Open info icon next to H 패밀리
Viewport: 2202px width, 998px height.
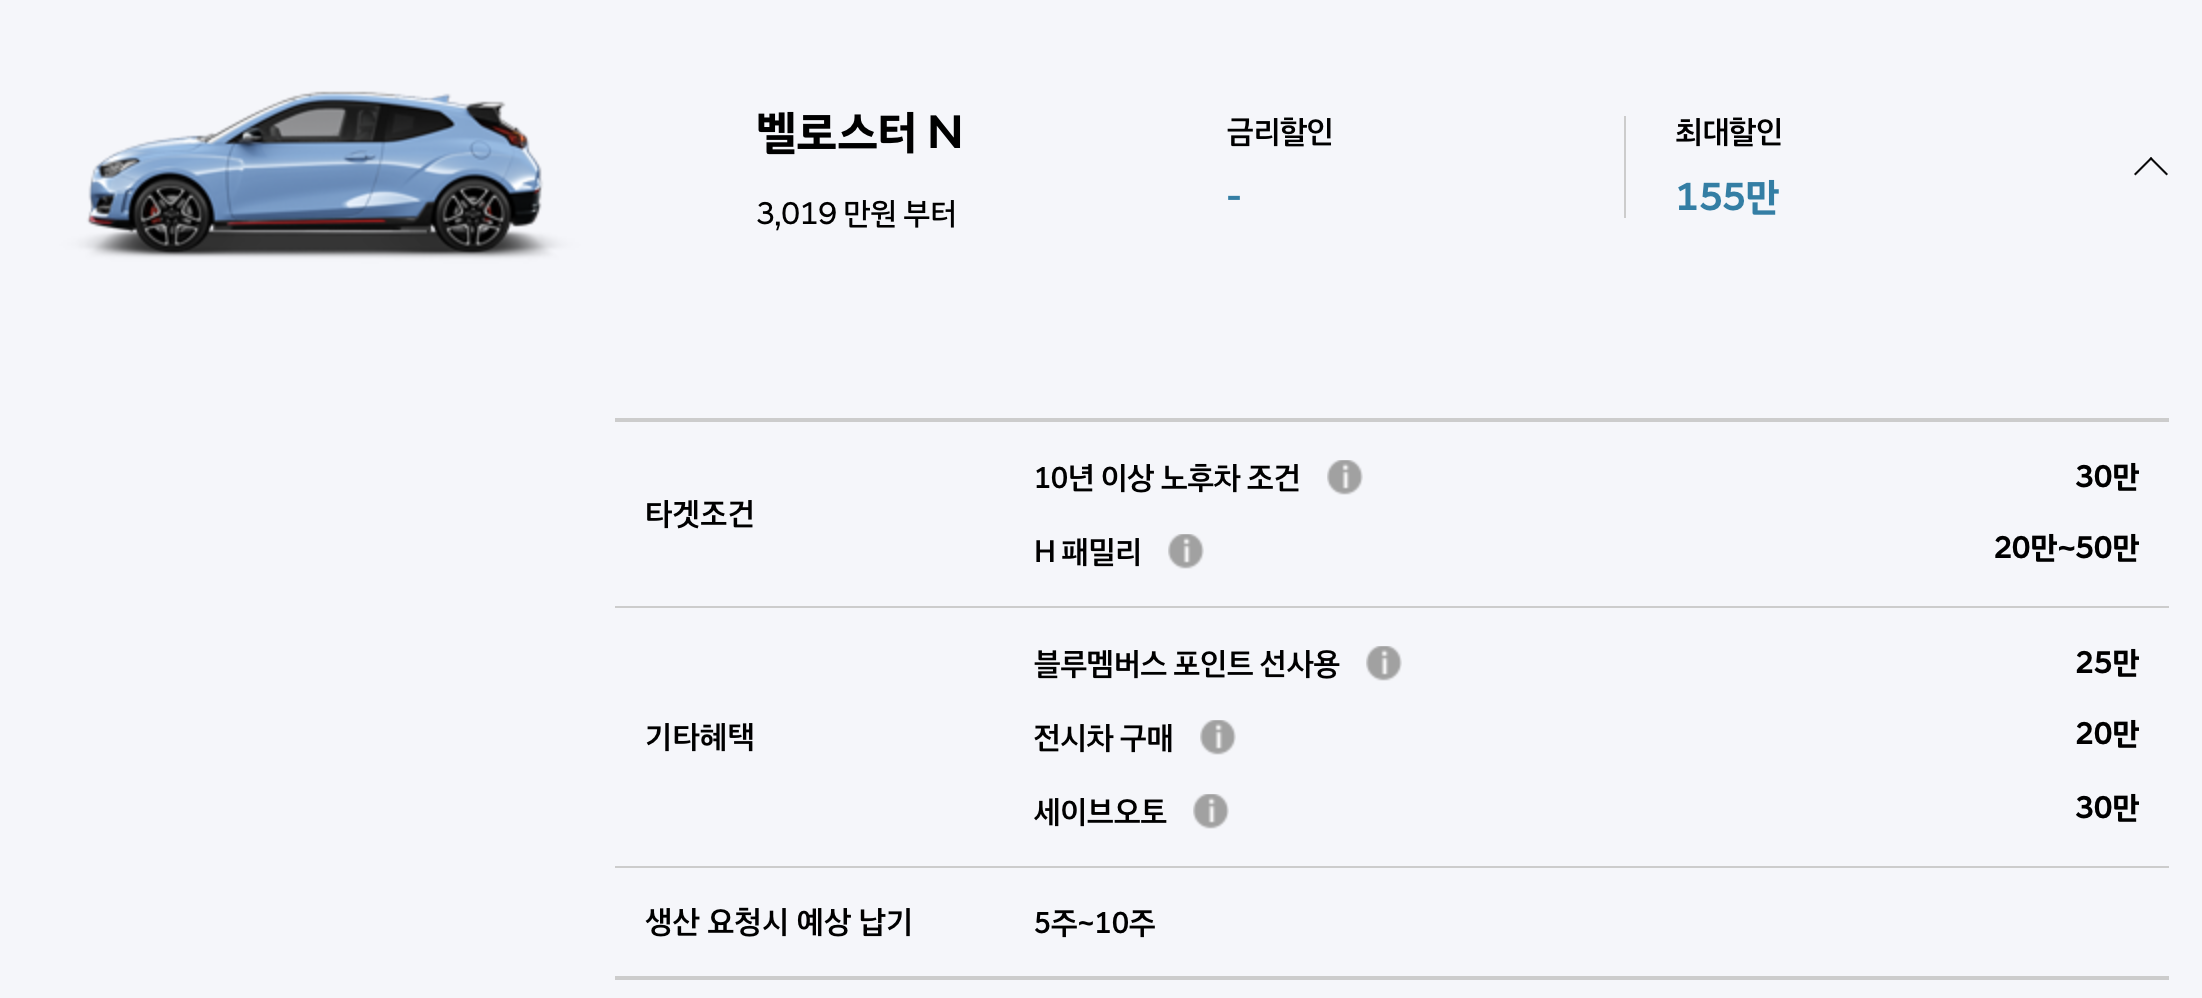(1185, 551)
